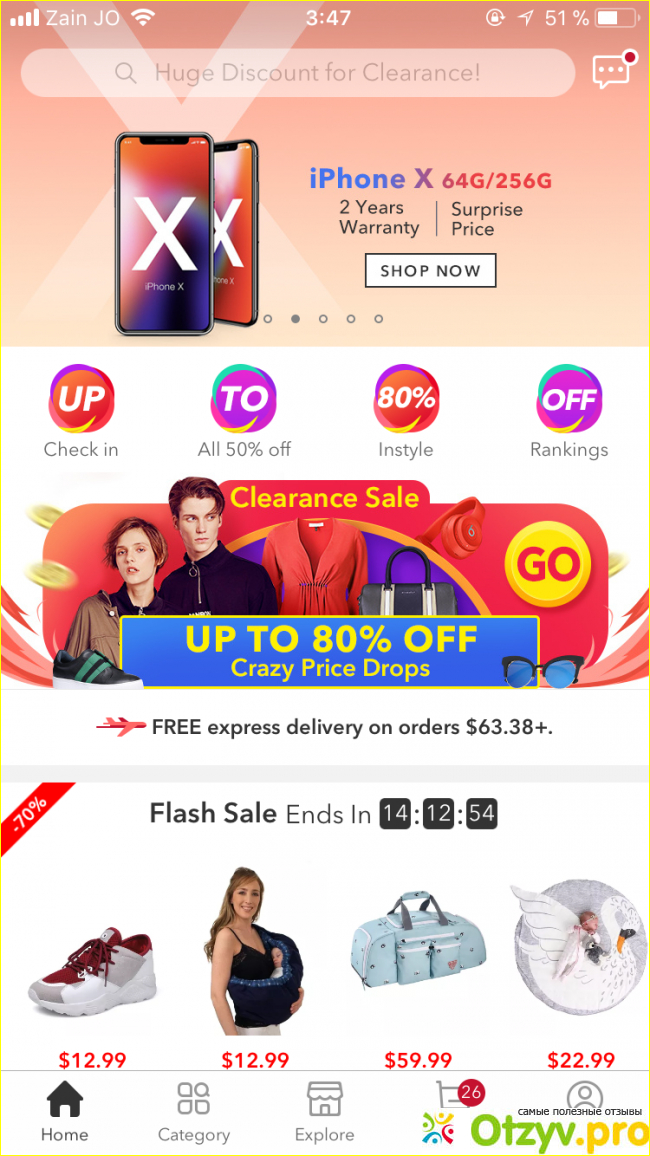Tap the yellow GO button
650x1156 pixels.
tap(548, 564)
